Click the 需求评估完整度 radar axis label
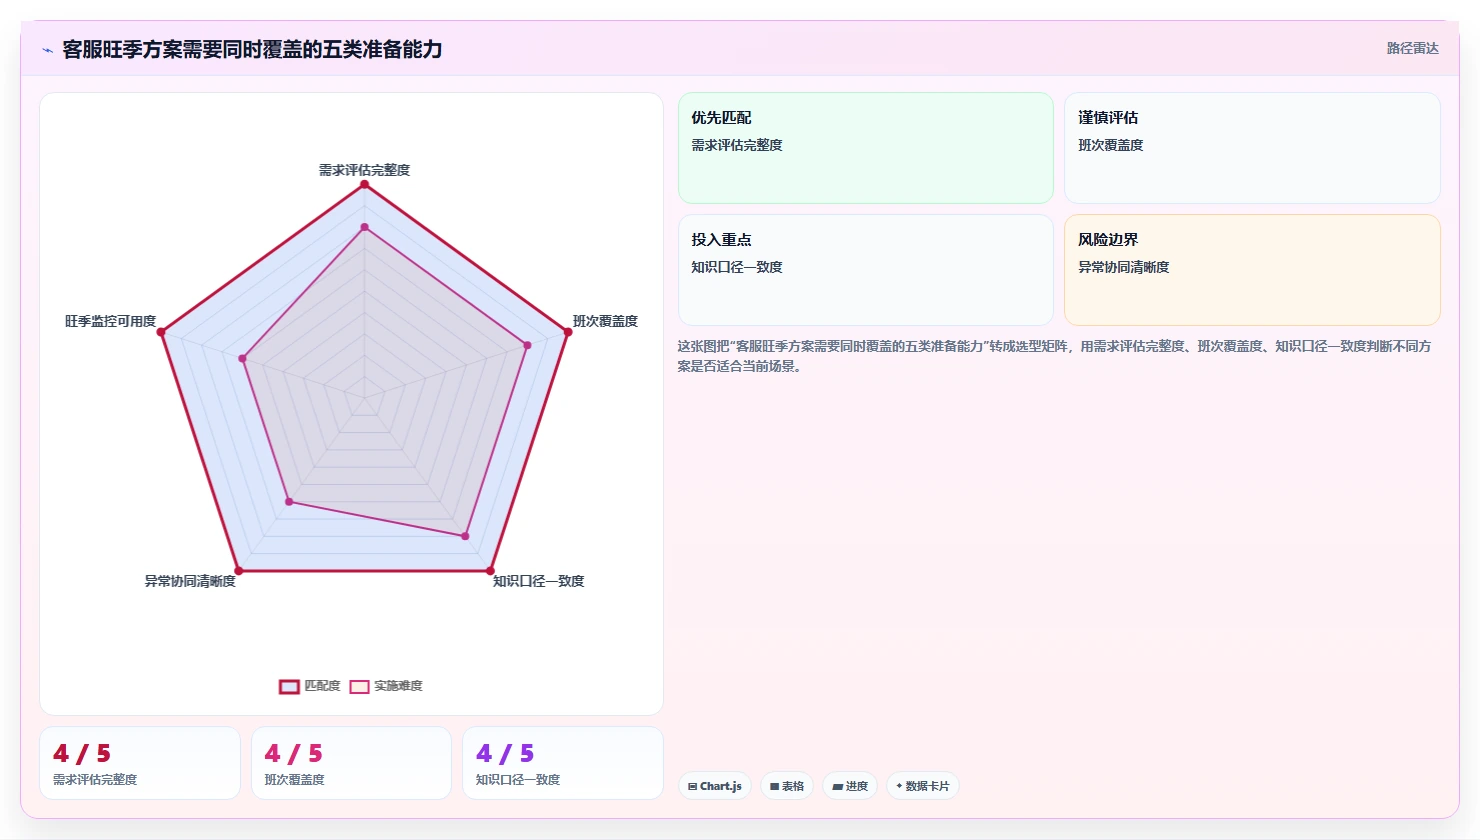This screenshot has height=840, width=1480. 364,170
